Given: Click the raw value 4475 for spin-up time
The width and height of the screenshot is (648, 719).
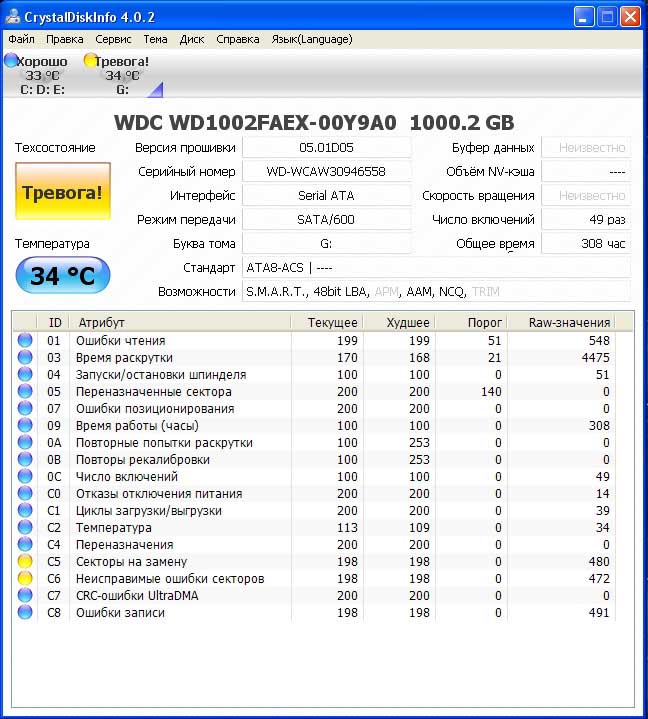Looking at the screenshot, I should coord(595,357).
